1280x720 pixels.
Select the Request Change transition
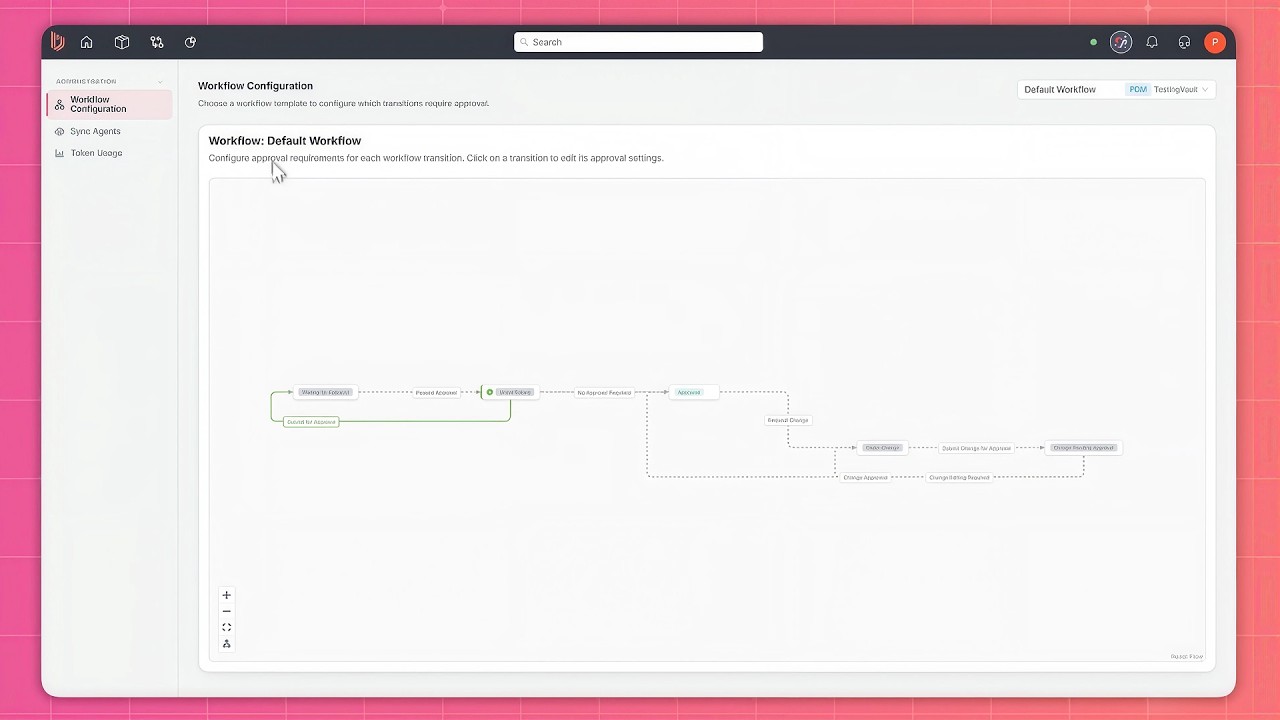(788, 420)
